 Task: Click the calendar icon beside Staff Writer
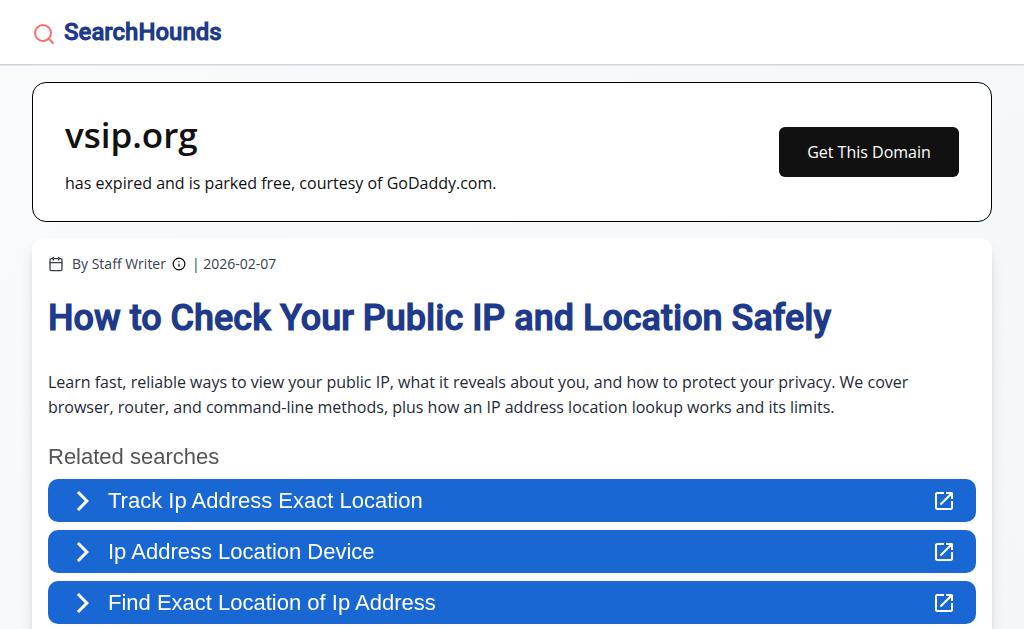click(56, 264)
